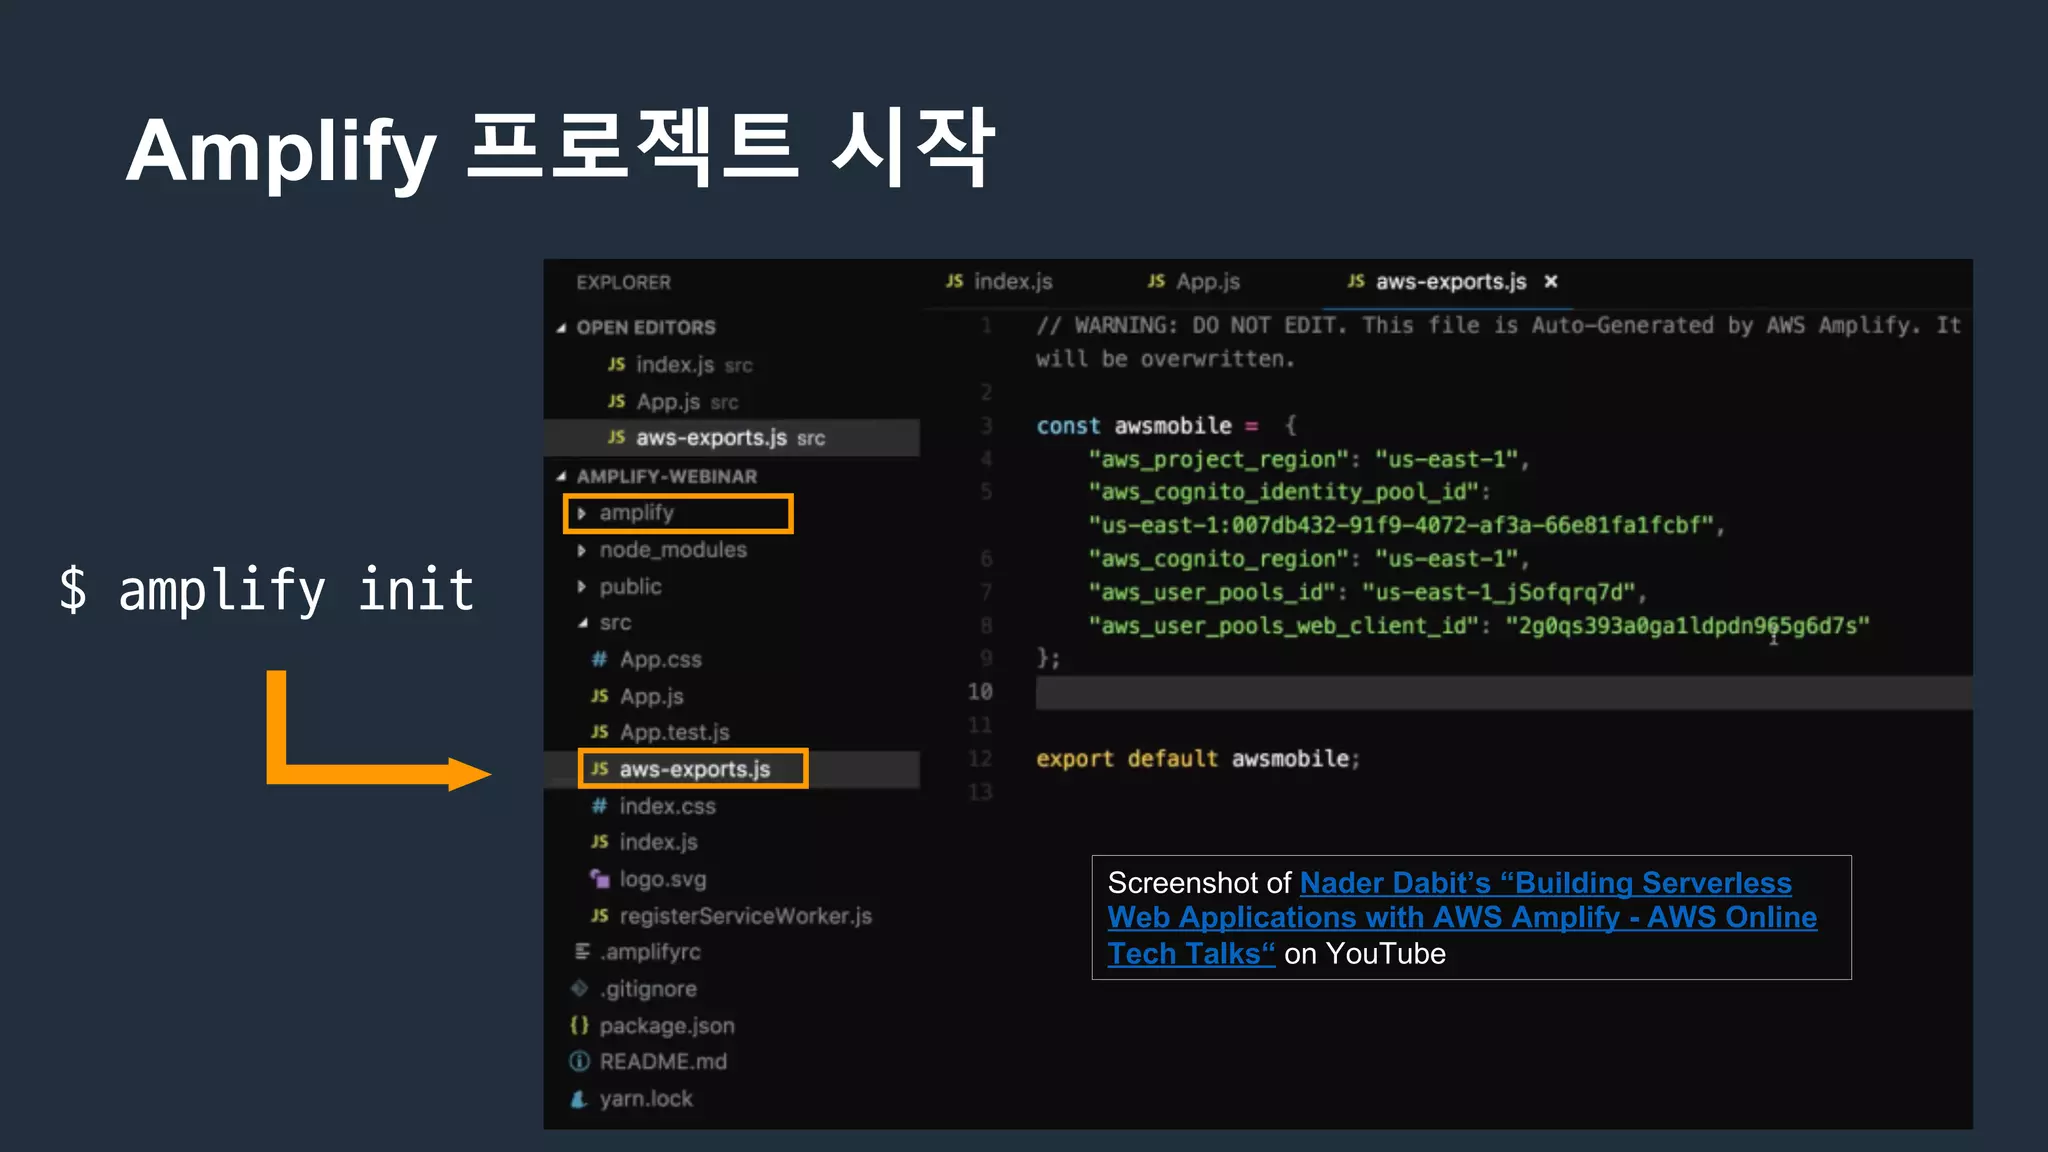Click line number 10 in the gutter
This screenshot has width=2048, height=1152.
point(980,692)
